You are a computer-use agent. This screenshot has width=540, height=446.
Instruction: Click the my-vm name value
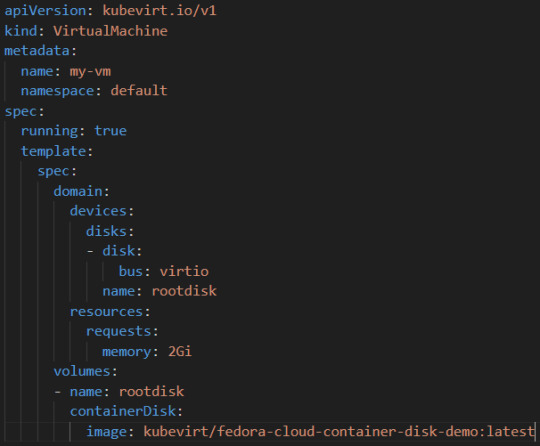point(90,72)
